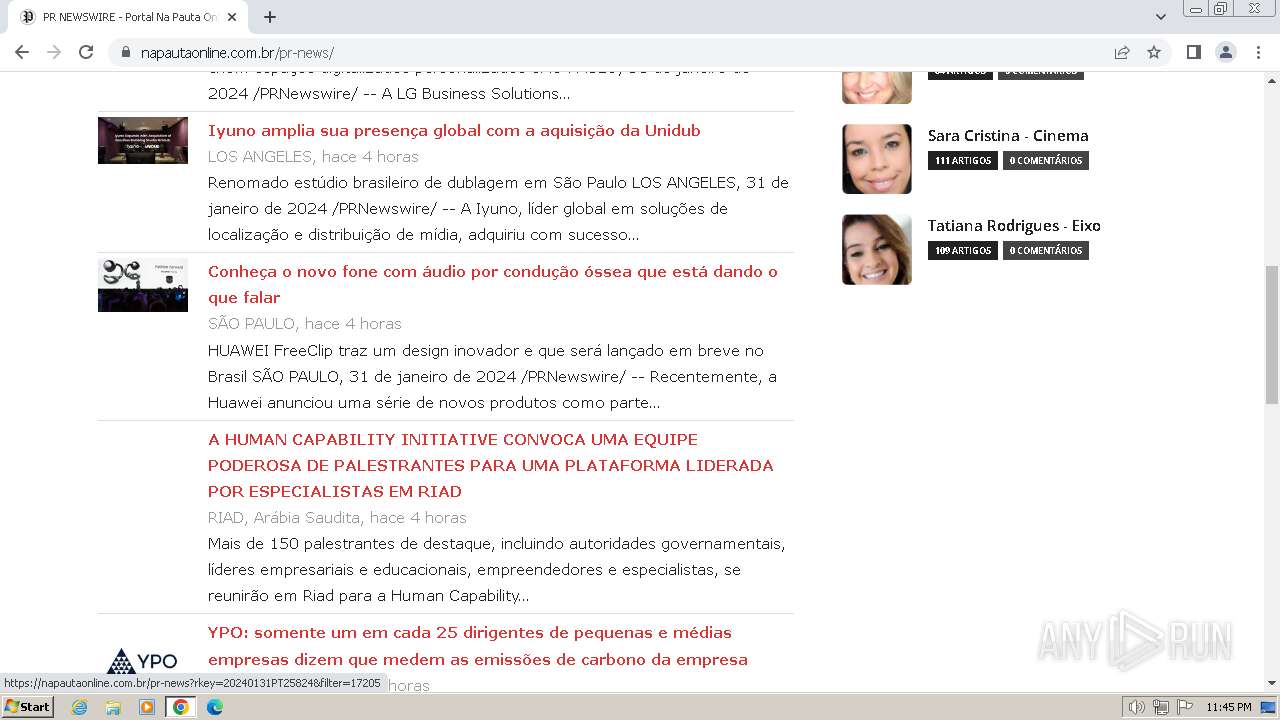Expand the tab search dropdown
This screenshot has width=1280, height=720.
(x=1160, y=17)
